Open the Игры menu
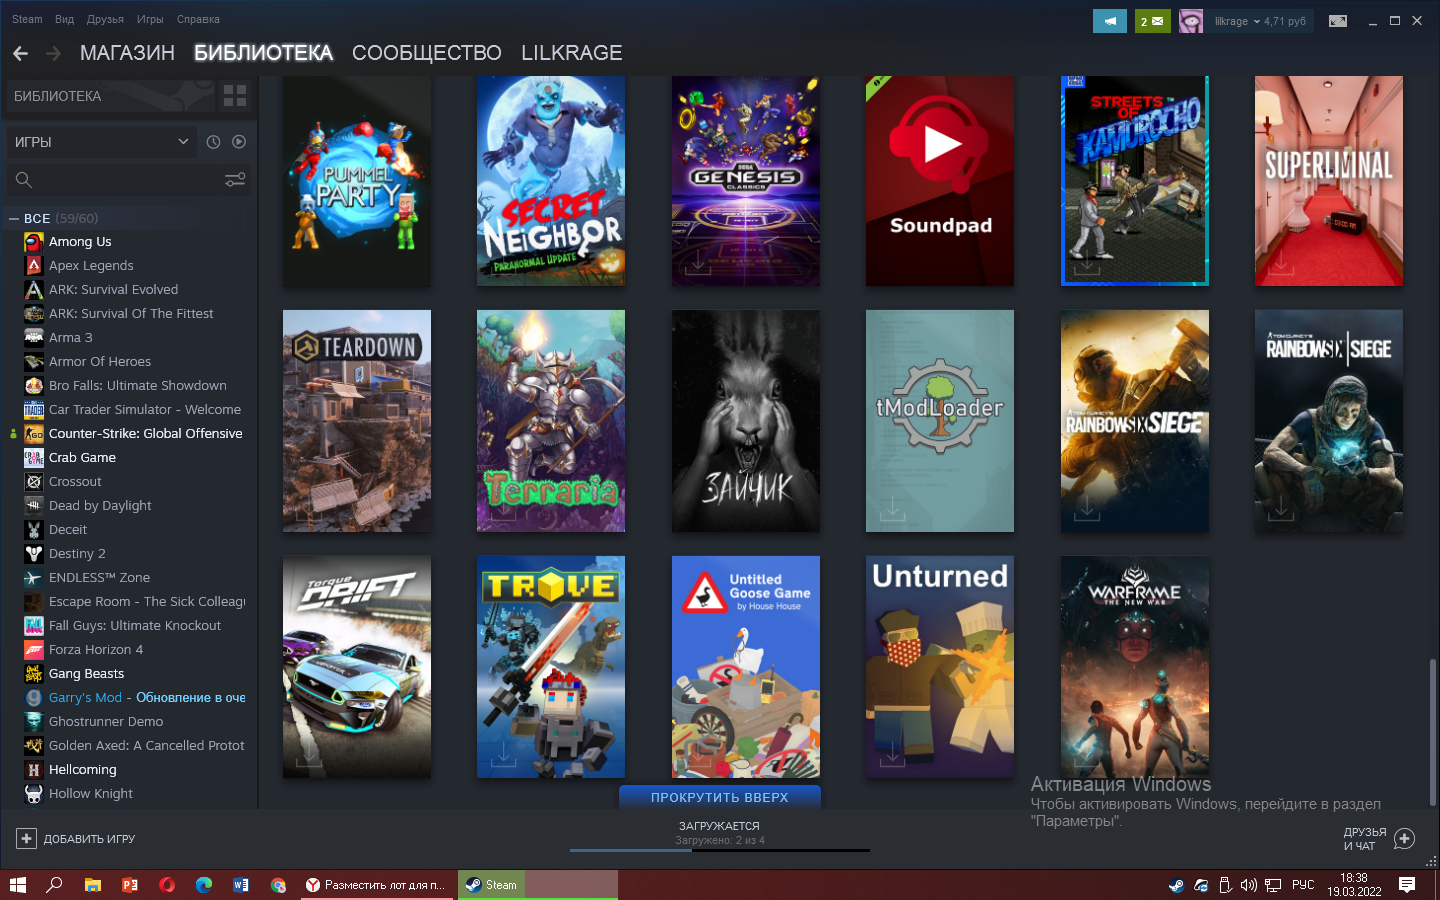This screenshot has width=1440, height=900. [150, 19]
